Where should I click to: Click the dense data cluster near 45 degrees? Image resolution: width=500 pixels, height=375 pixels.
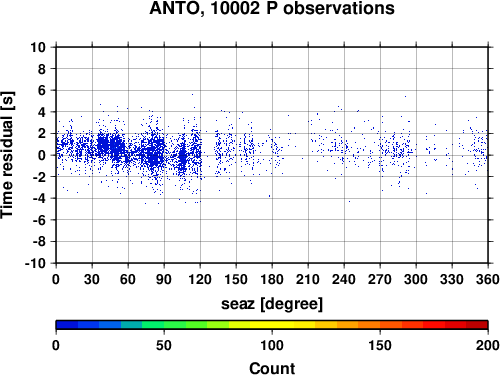coord(110,146)
